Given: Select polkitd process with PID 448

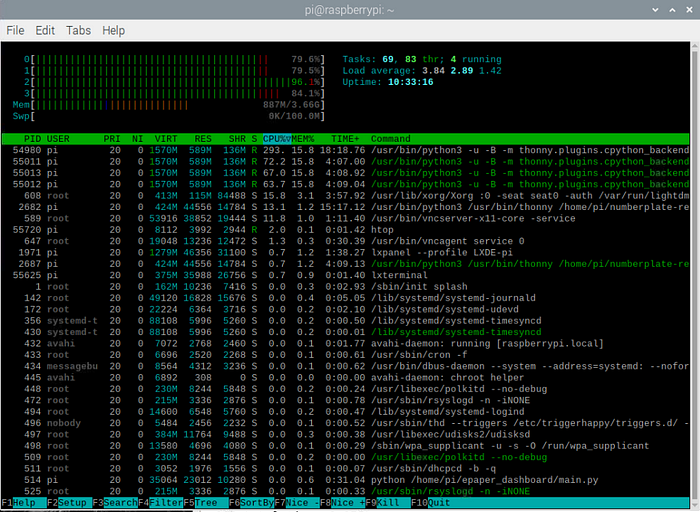Looking at the screenshot, I should pos(346,389).
